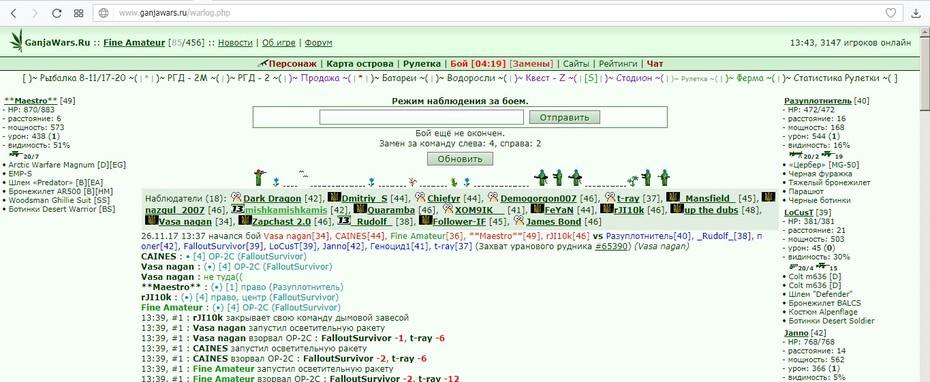Open the Продажа quick link

pyautogui.click(x=320, y=78)
